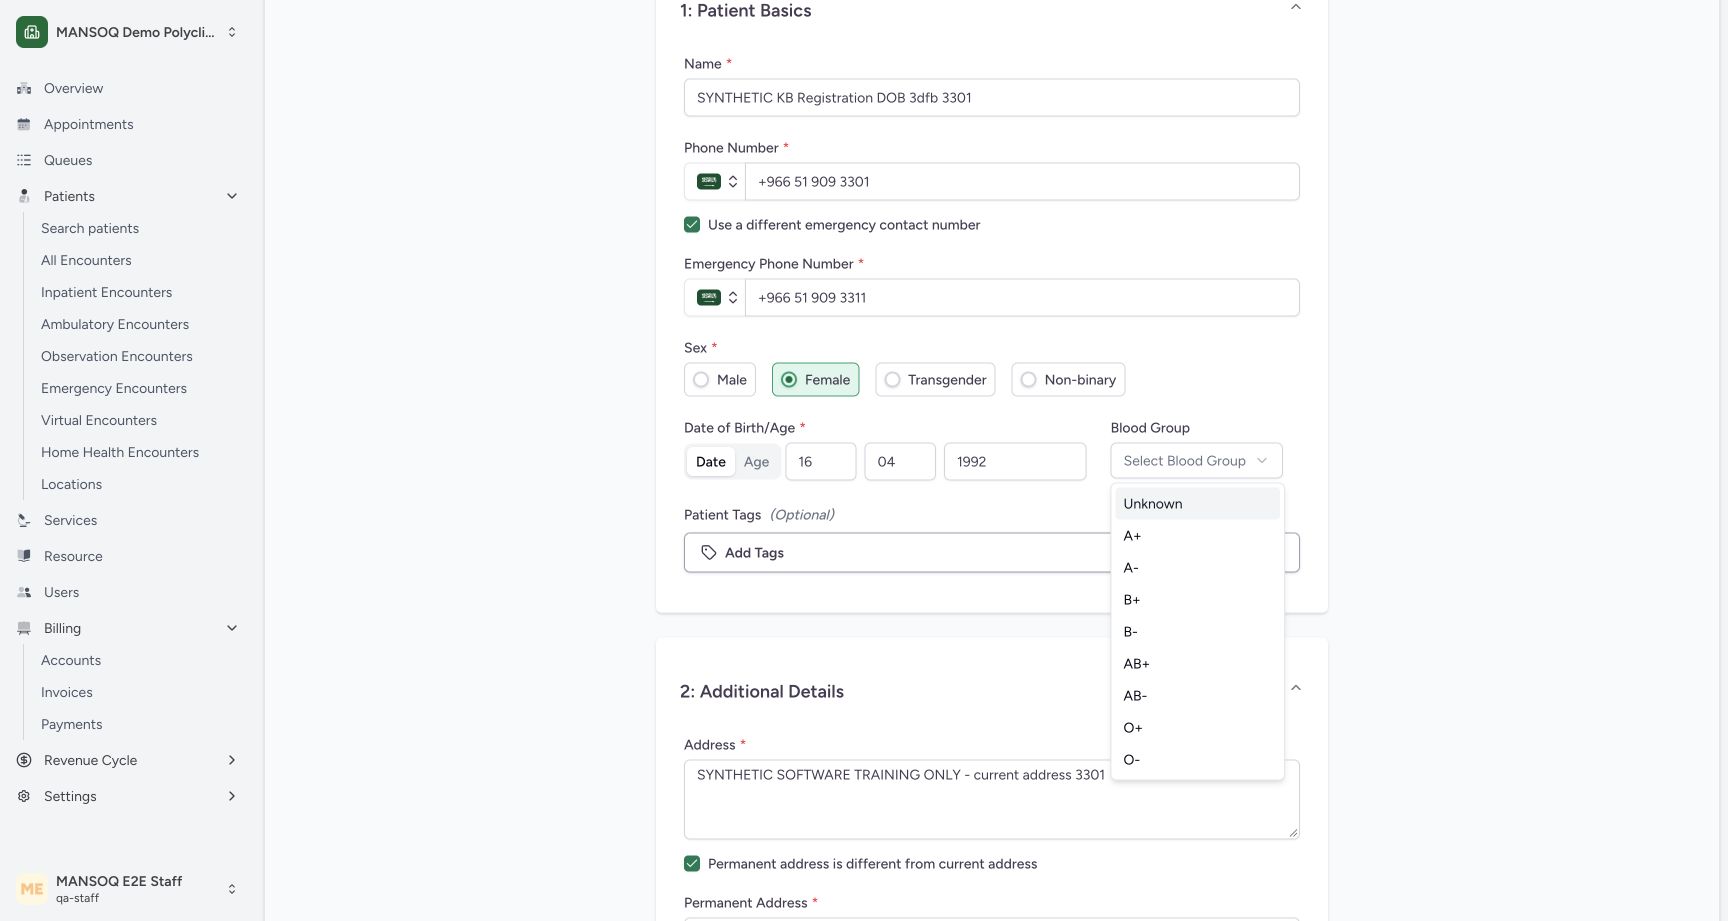Select Transgender sex option

[935, 380]
